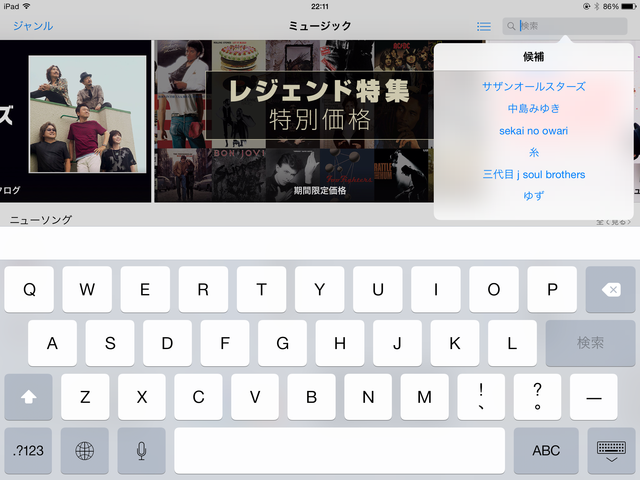Hide the keyboard with the dismiss key
Viewport: 640px width, 480px height.
point(611,451)
